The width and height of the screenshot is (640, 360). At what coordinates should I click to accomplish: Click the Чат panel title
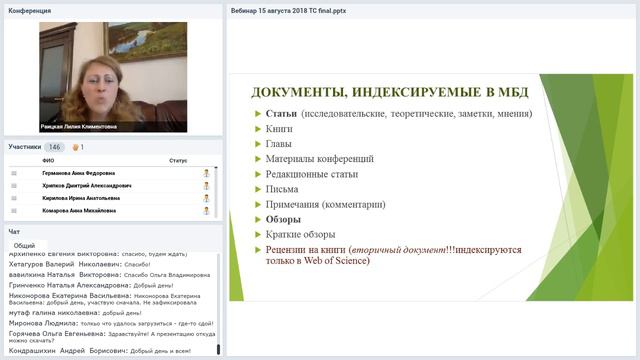14,232
